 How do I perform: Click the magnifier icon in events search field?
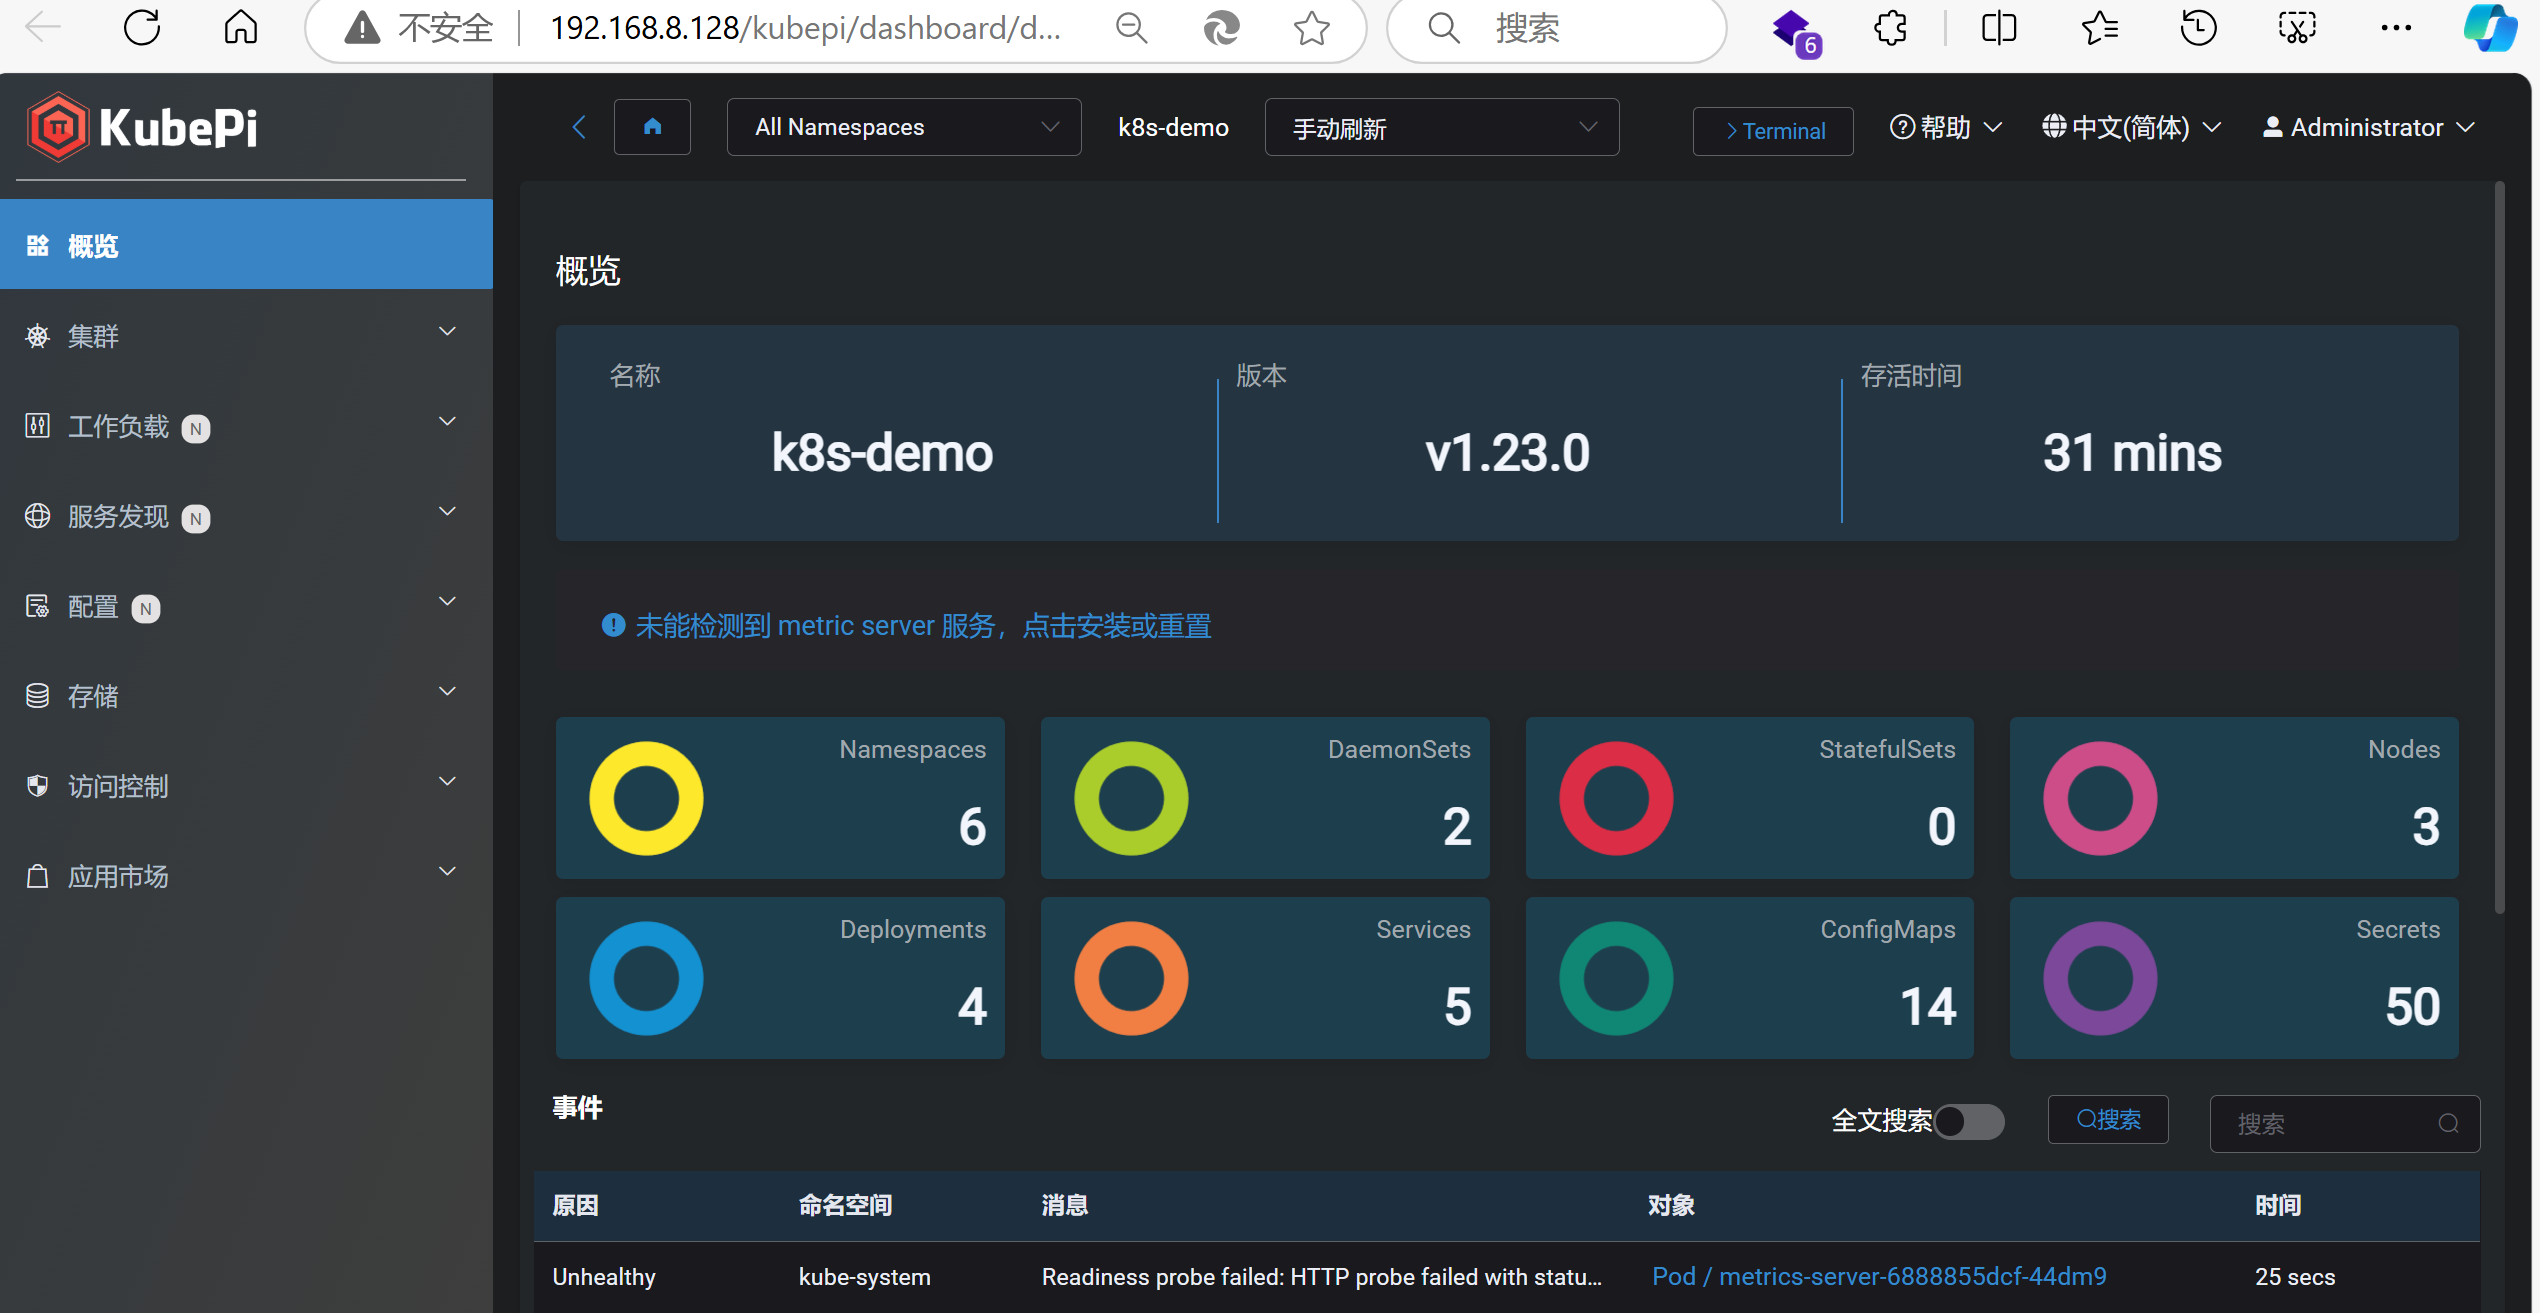[x=2448, y=1124]
